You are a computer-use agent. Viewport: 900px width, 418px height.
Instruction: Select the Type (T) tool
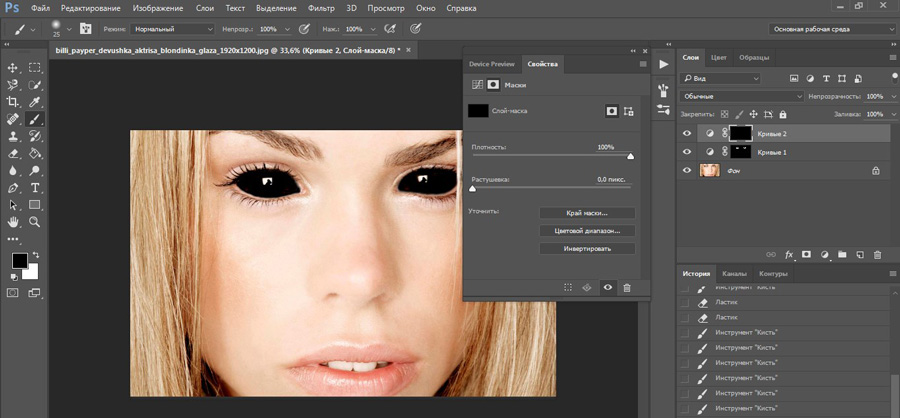pyautogui.click(x=35, y=187)
